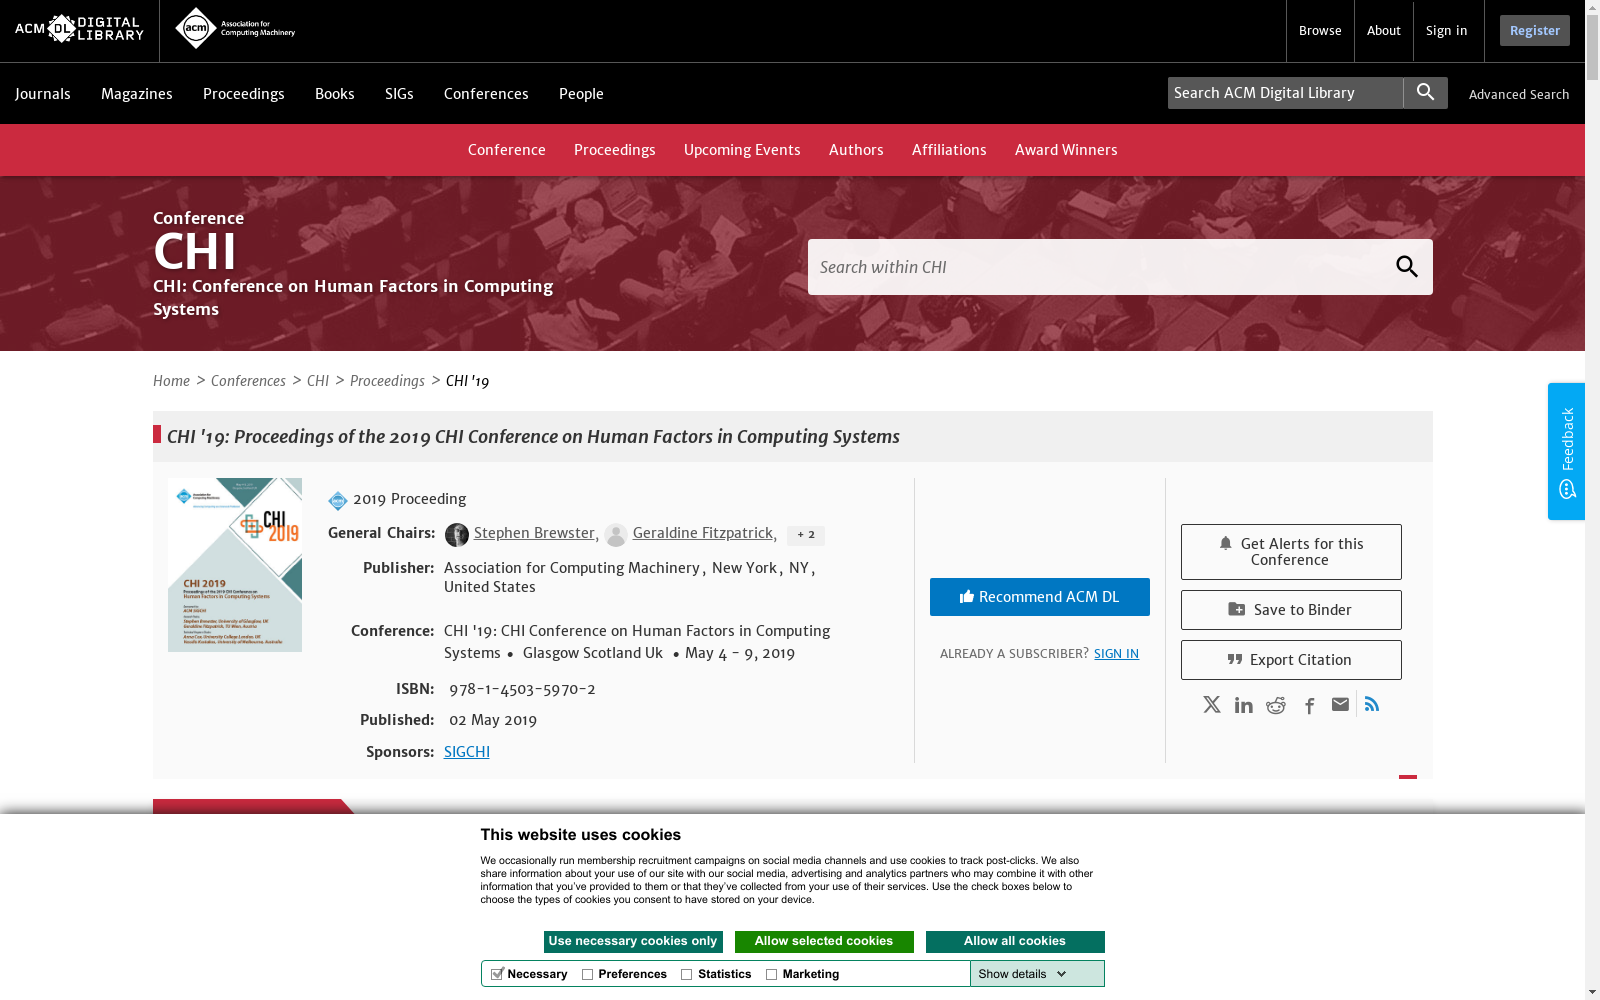Share this proceeding on Facebook
The image size is (1600, 1000).
point(1309,706)
